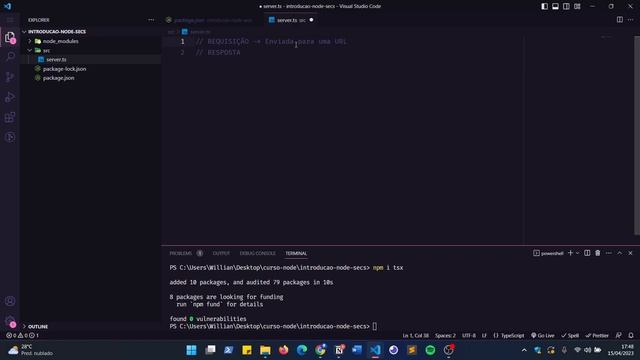The height and width of the screenshot is (360, 640).
Task: Click the terminal input prompt line
Action: [x=273, y=326]
